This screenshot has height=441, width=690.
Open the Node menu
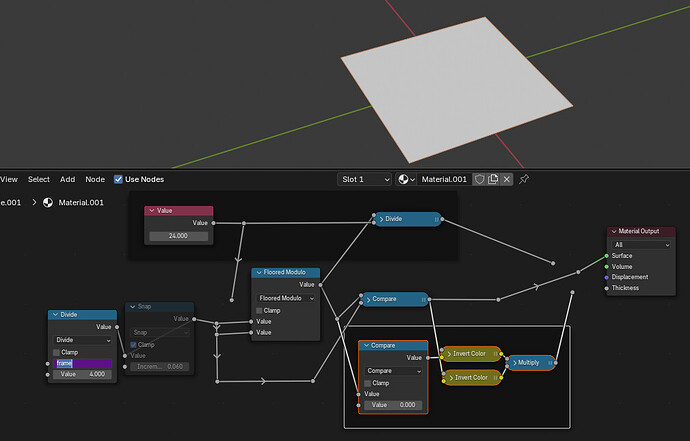95,179
